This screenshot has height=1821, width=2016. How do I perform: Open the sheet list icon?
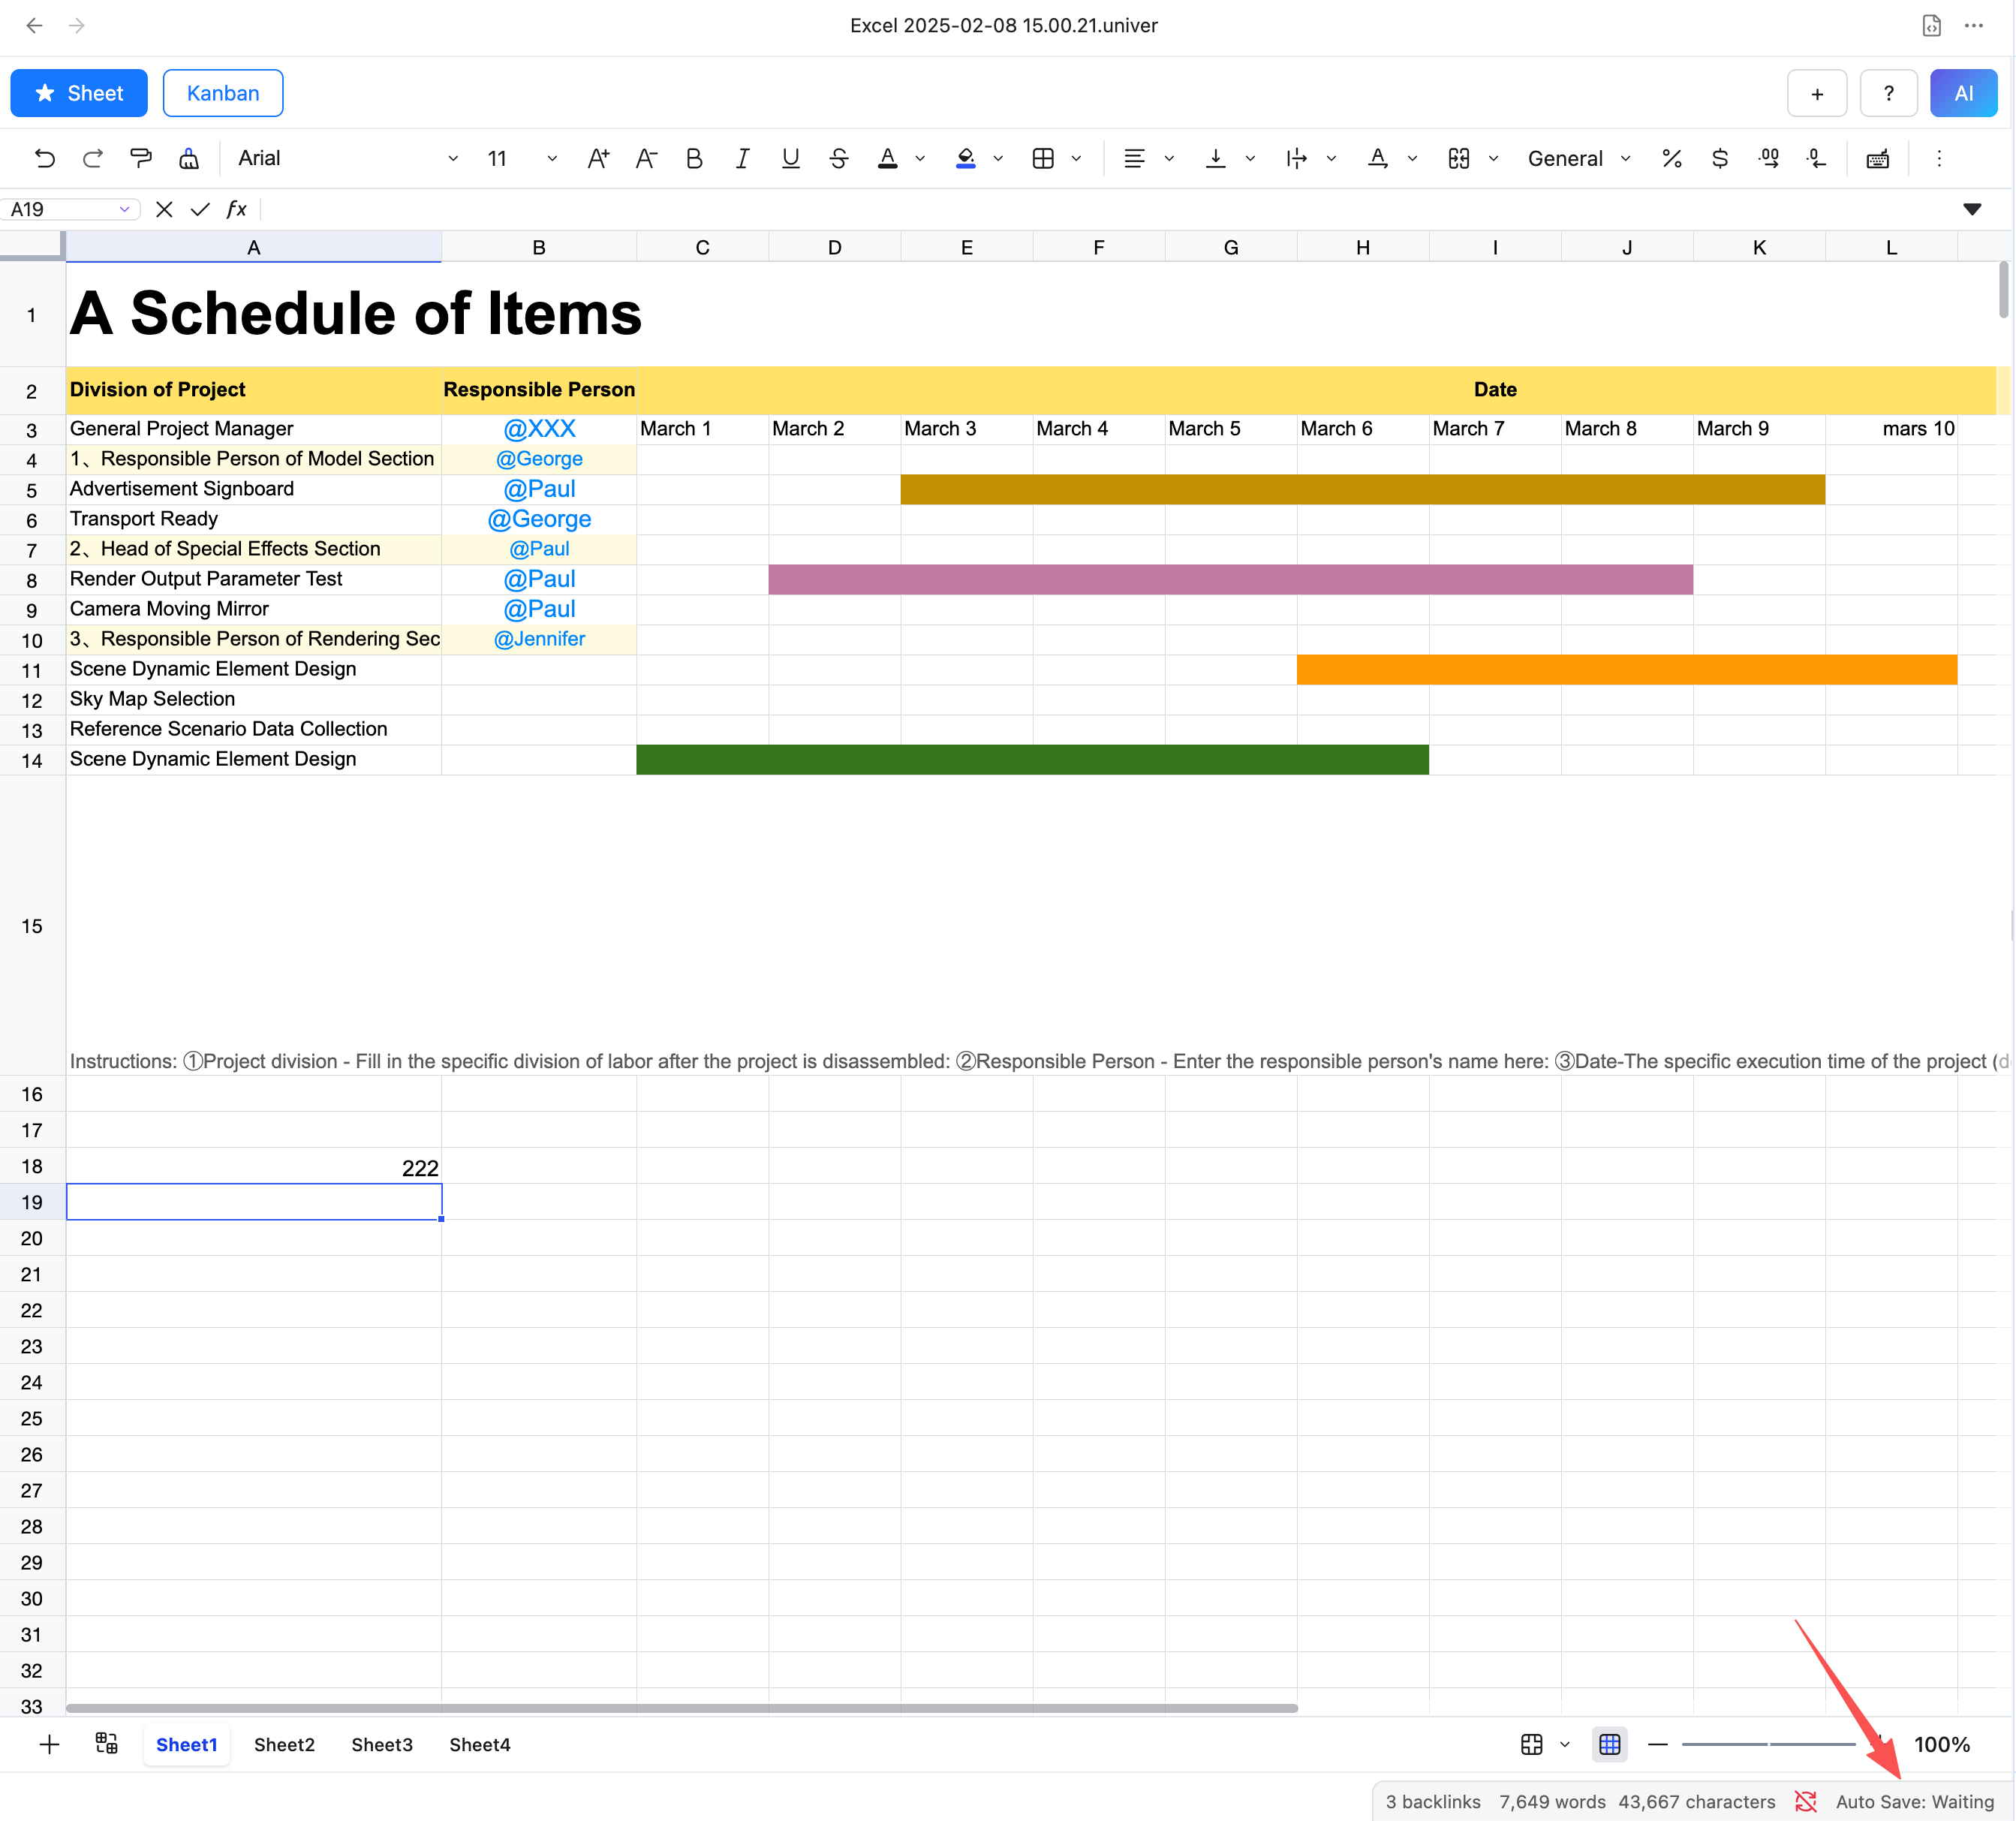(x=107, y=1744)
